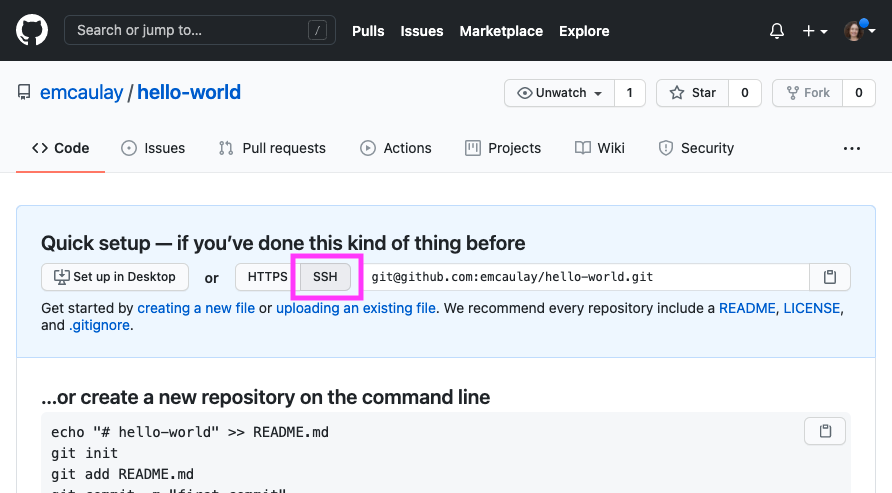Expand the three-dots more tabs menu
The height and width of the screenshot is (493, 892).
pyautogui.click(x=852, y=148)
